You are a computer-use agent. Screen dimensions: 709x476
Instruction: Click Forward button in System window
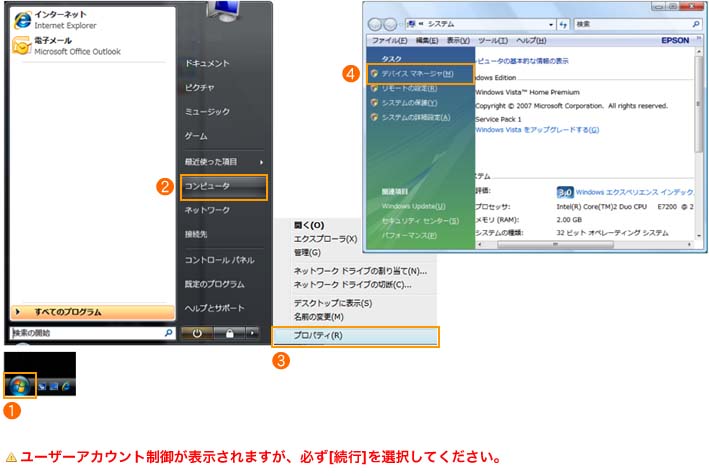(x=390, y=24)
